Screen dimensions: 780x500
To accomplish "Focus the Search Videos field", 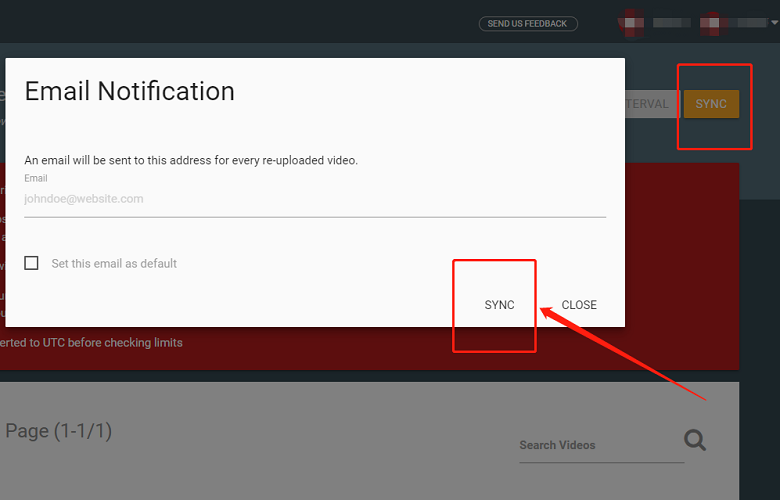I will point(601,445).
